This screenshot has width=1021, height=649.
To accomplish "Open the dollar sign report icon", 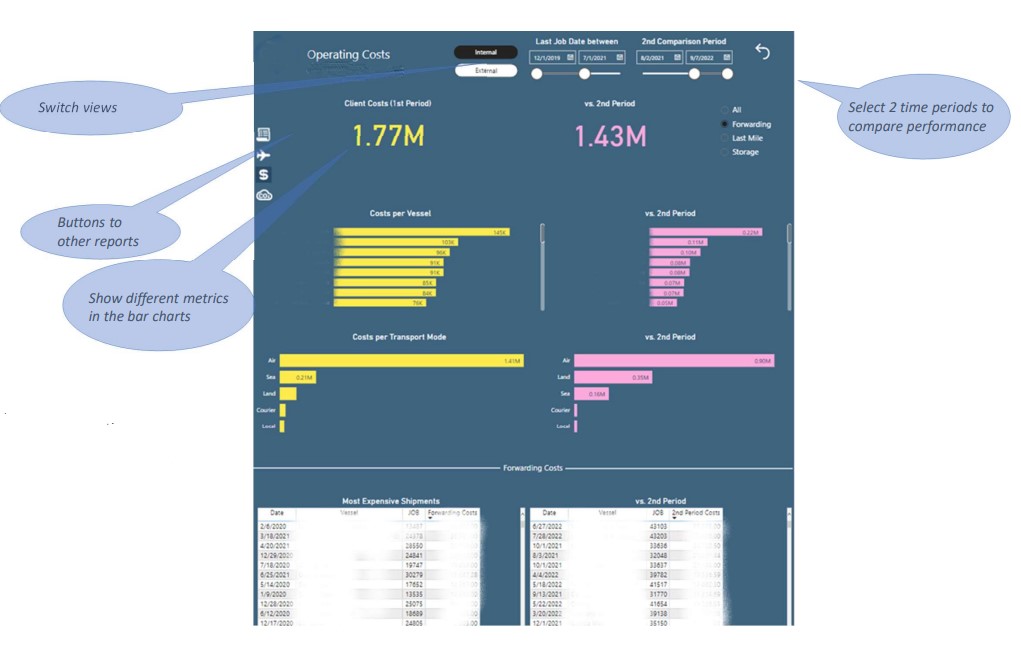I will click(264, 175).
